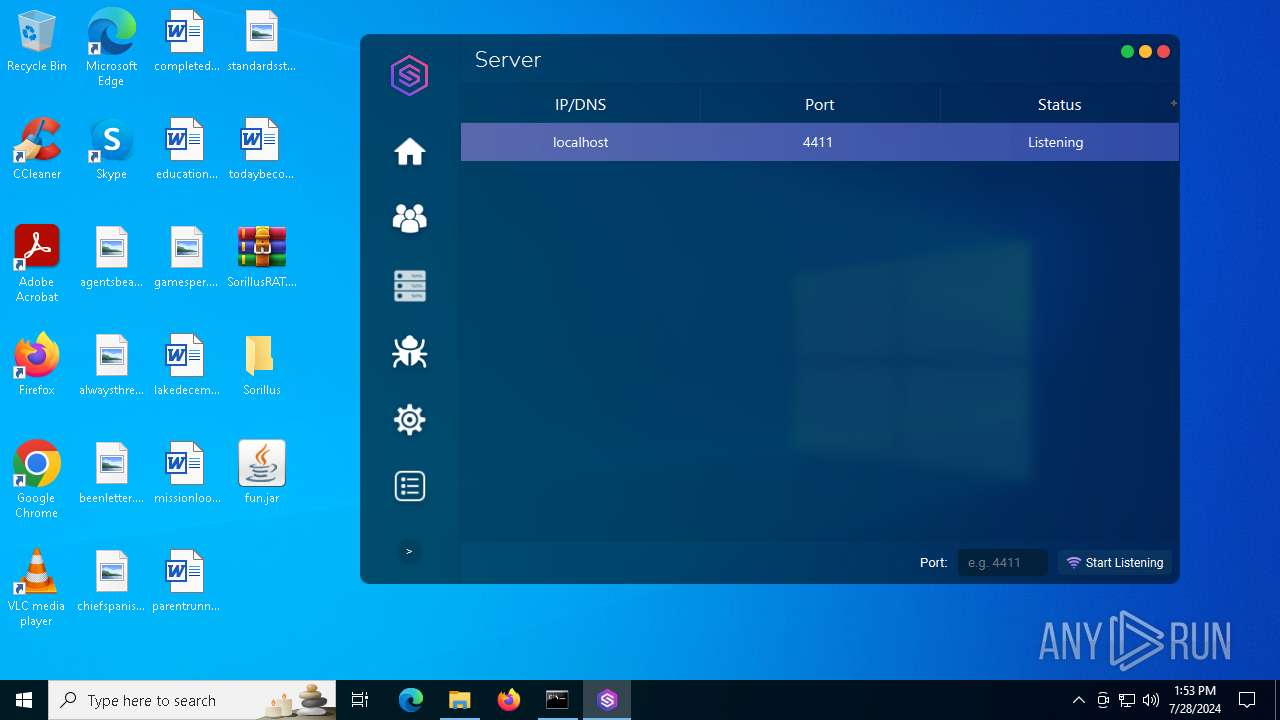Select the lakedecem... Word document
Viewport: 1280px width, 720px height.
[x=186, y=366]
